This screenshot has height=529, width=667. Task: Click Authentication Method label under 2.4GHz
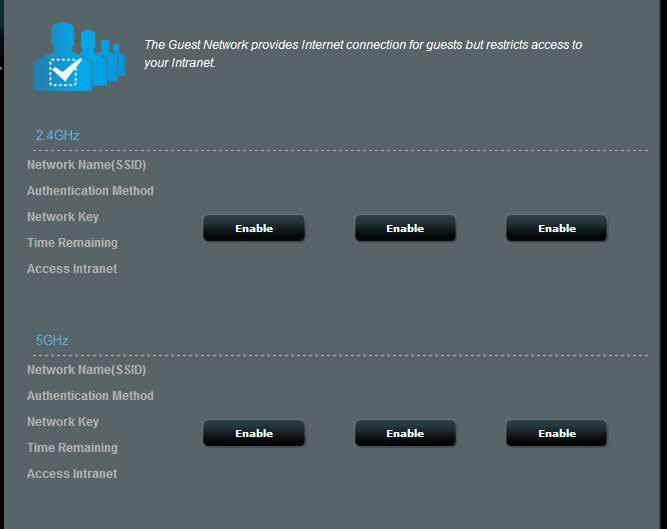pos(90,191)
